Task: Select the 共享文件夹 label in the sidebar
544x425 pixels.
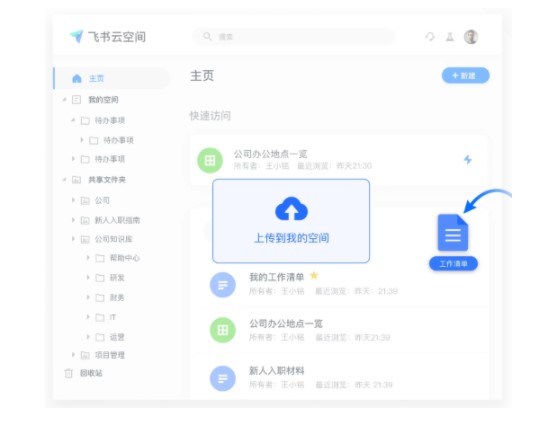Action: tap(107, 180)
